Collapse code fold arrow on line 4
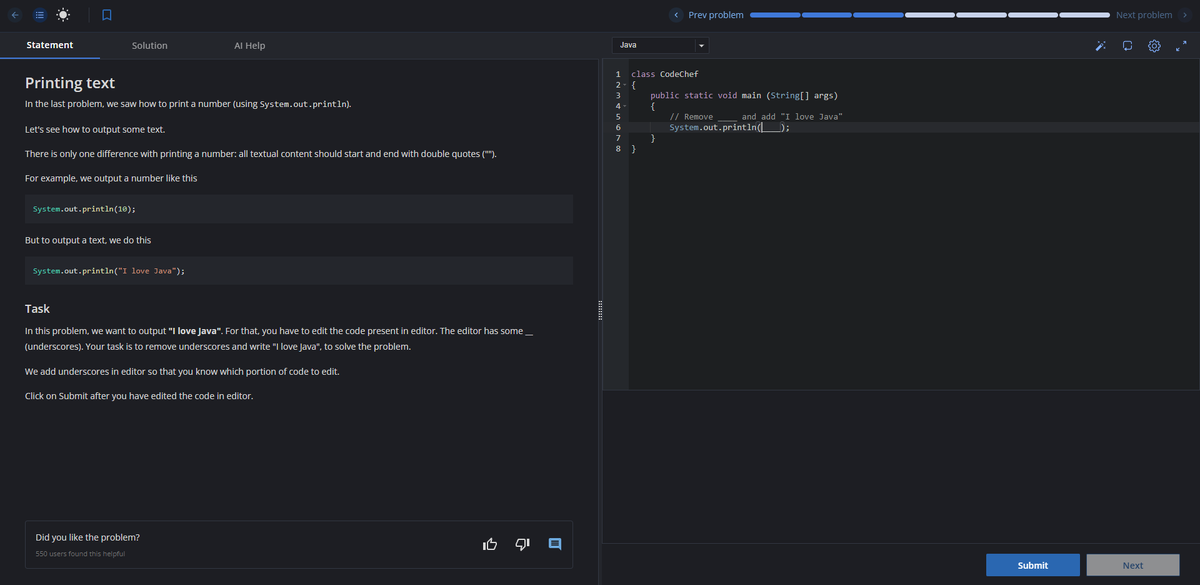Screen dimensions: 1200x585 tap(623, 106)
